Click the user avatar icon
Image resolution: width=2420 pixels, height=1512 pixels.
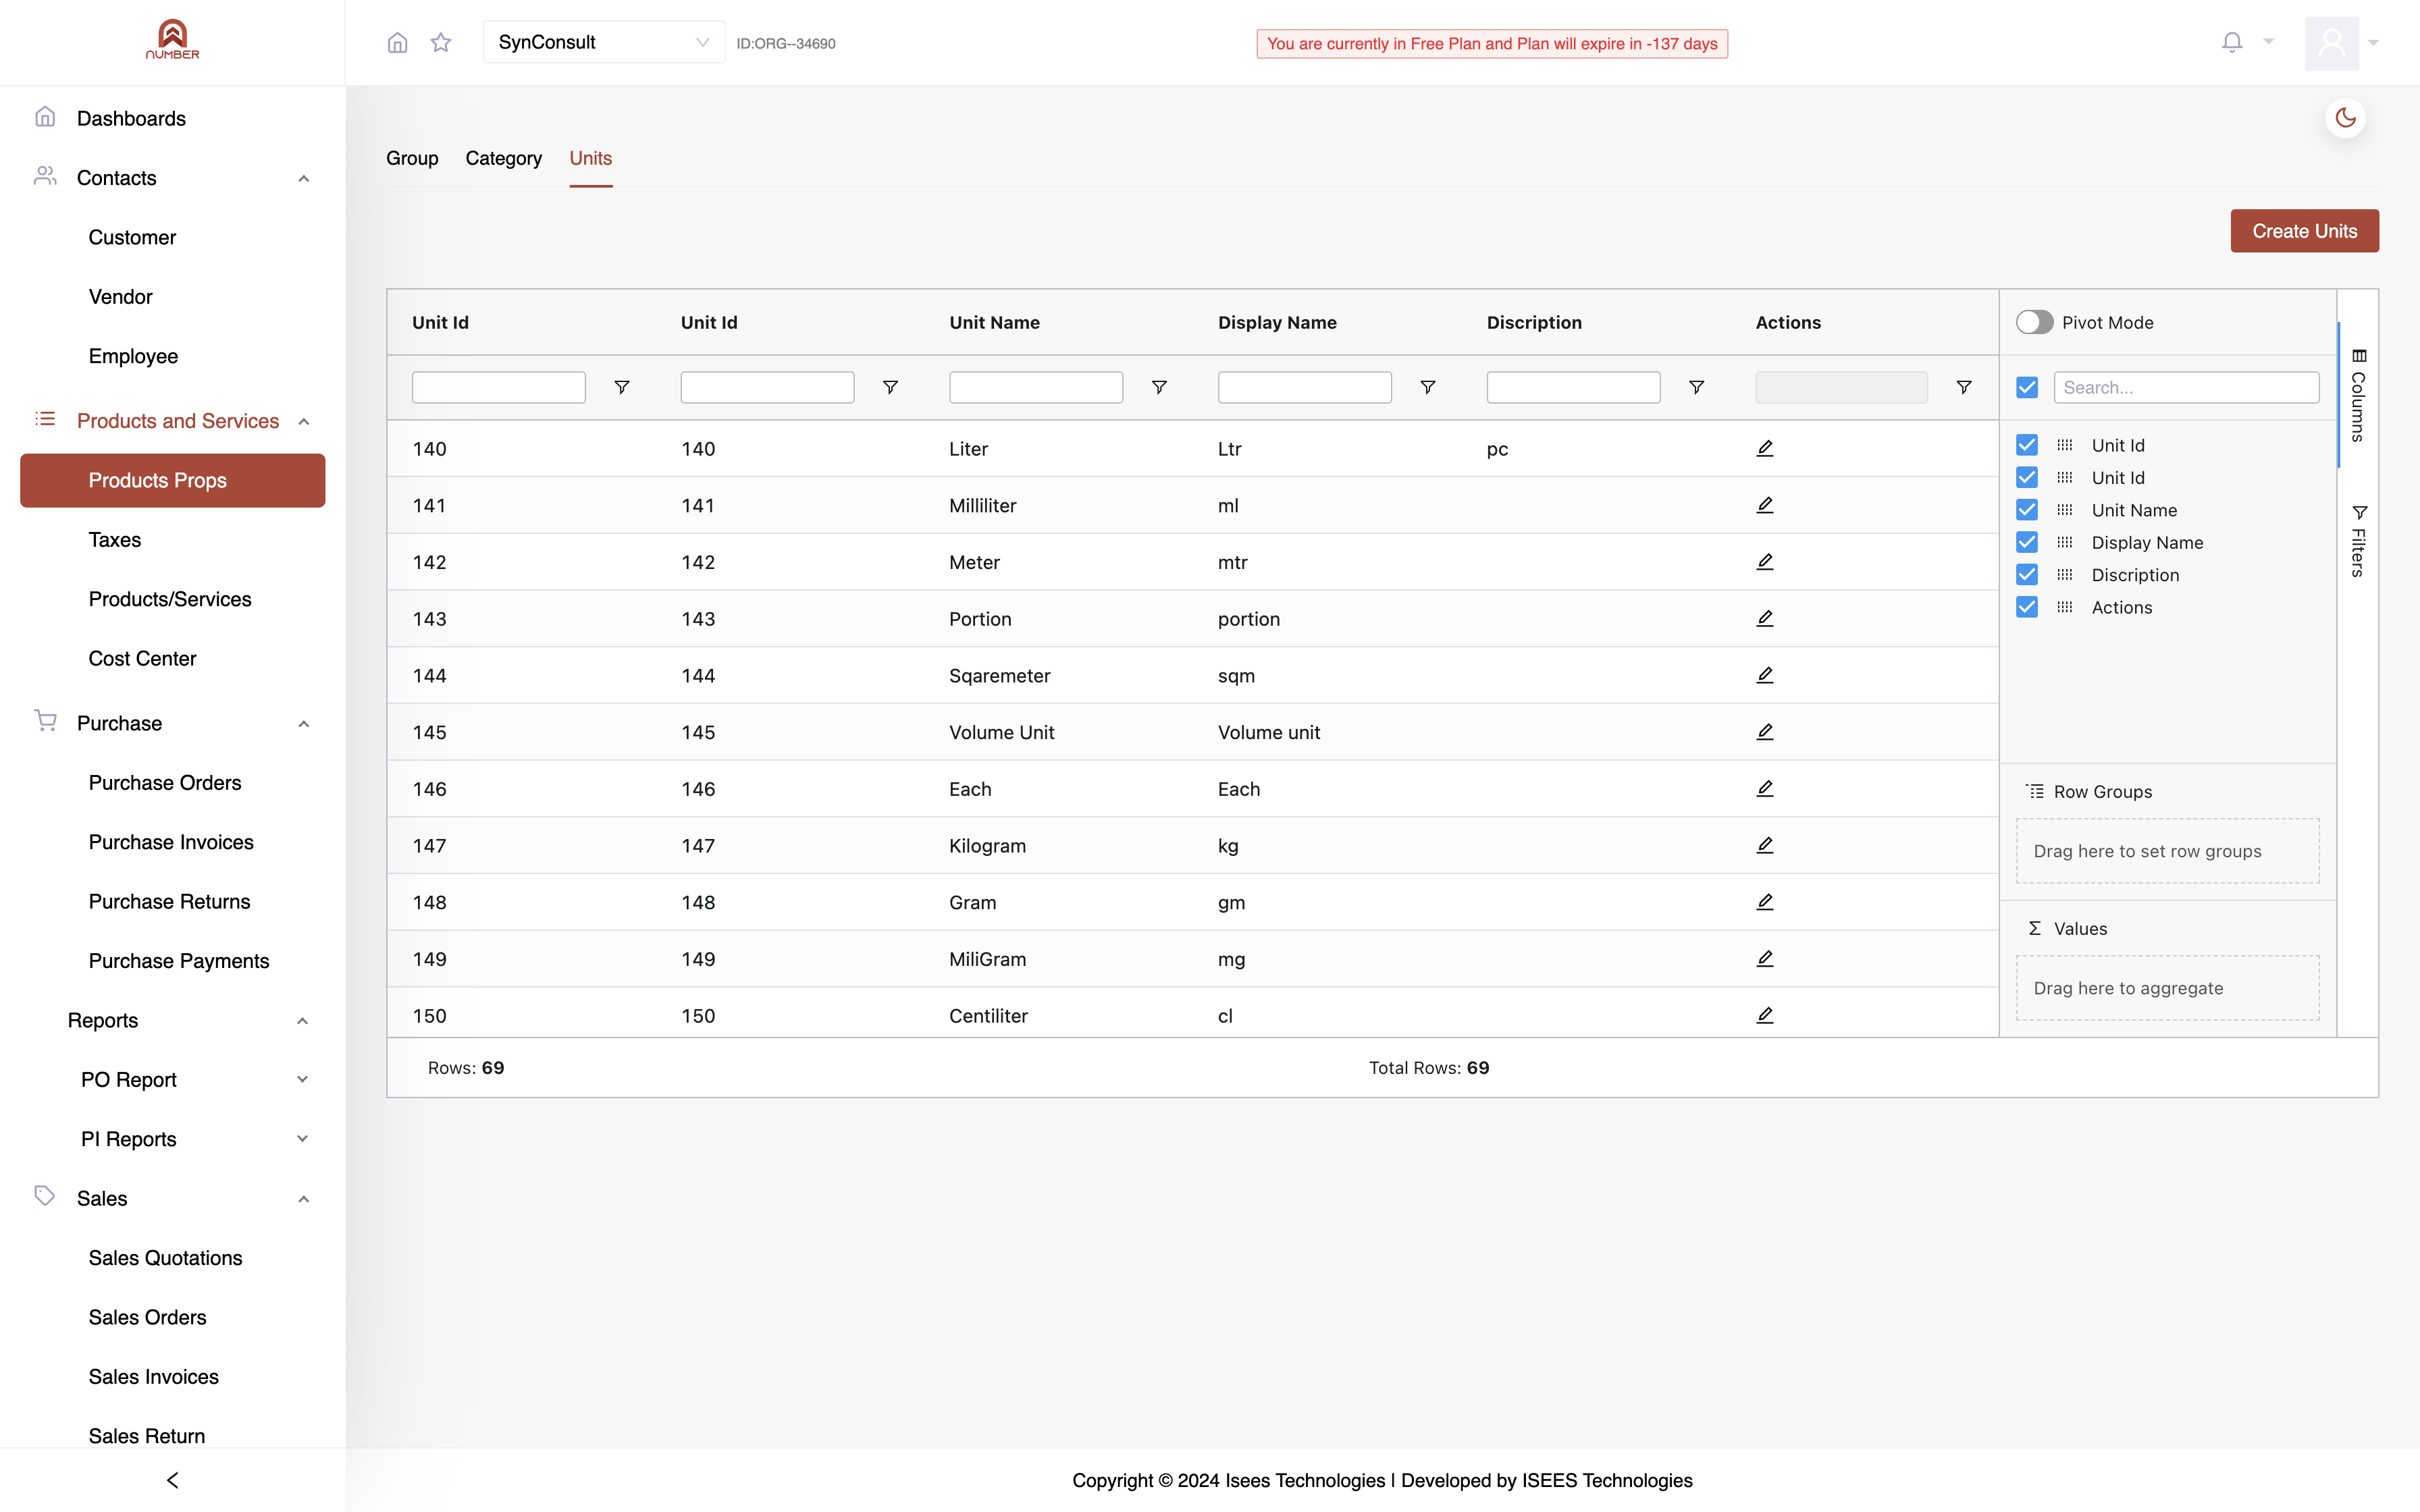2332,43
